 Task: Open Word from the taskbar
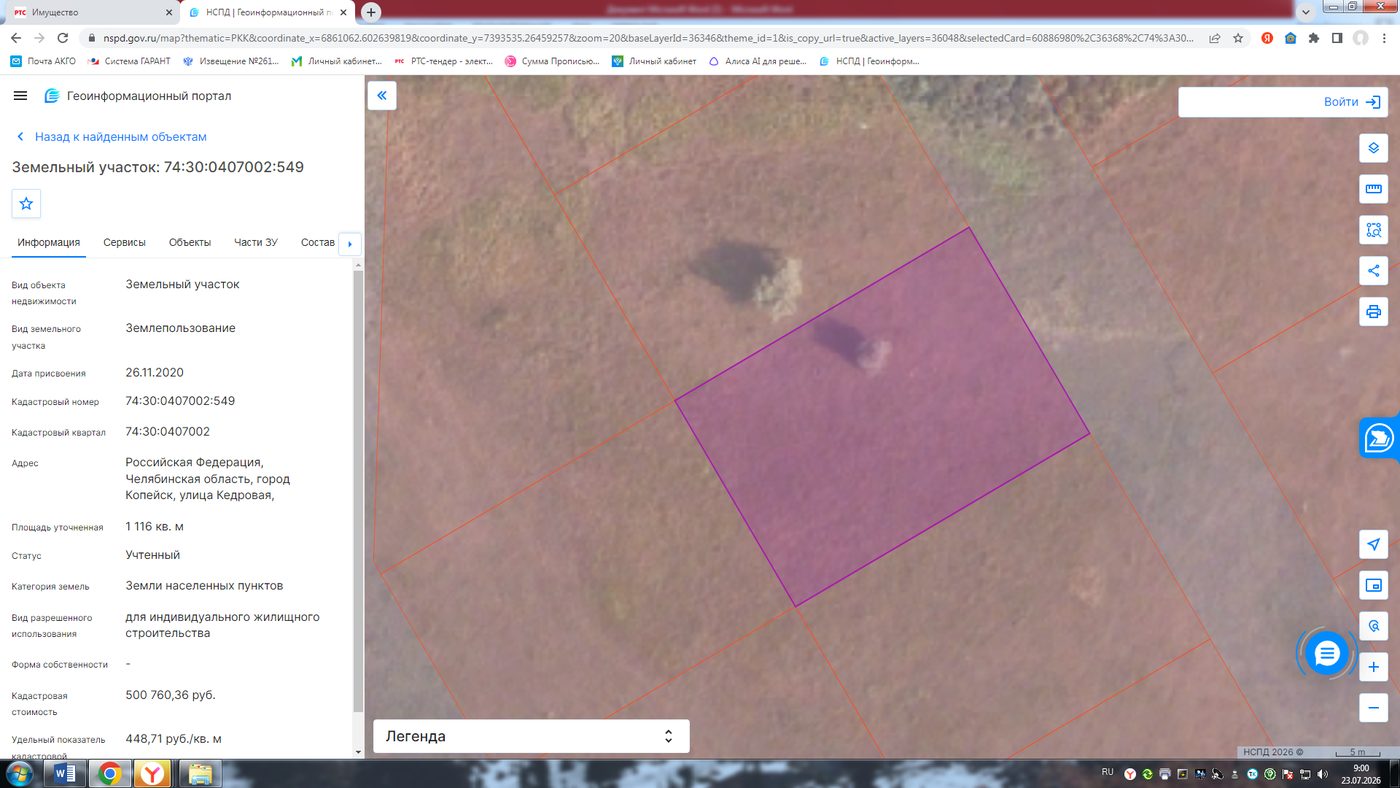click(65, 774)
